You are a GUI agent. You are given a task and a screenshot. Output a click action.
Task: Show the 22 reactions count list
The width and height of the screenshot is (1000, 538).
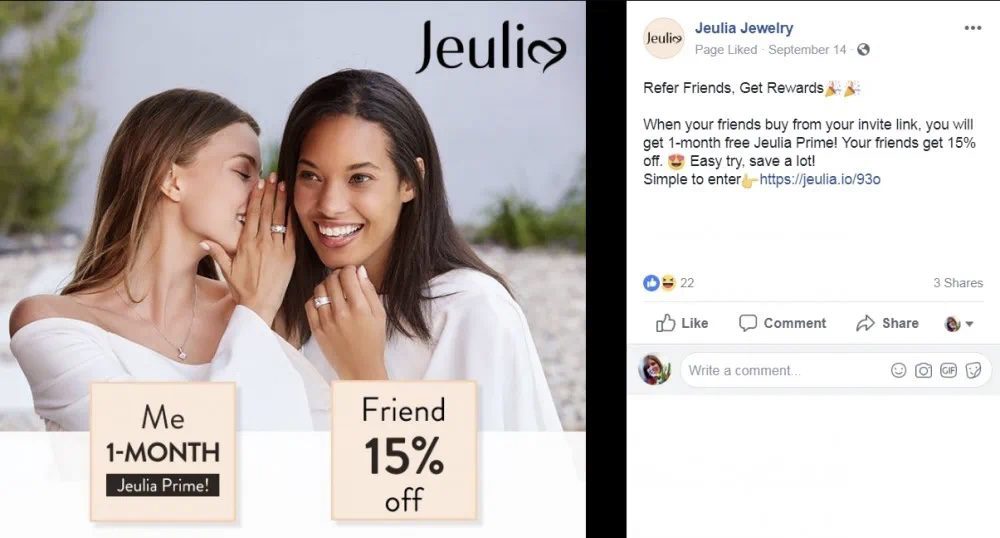[687, 282]
